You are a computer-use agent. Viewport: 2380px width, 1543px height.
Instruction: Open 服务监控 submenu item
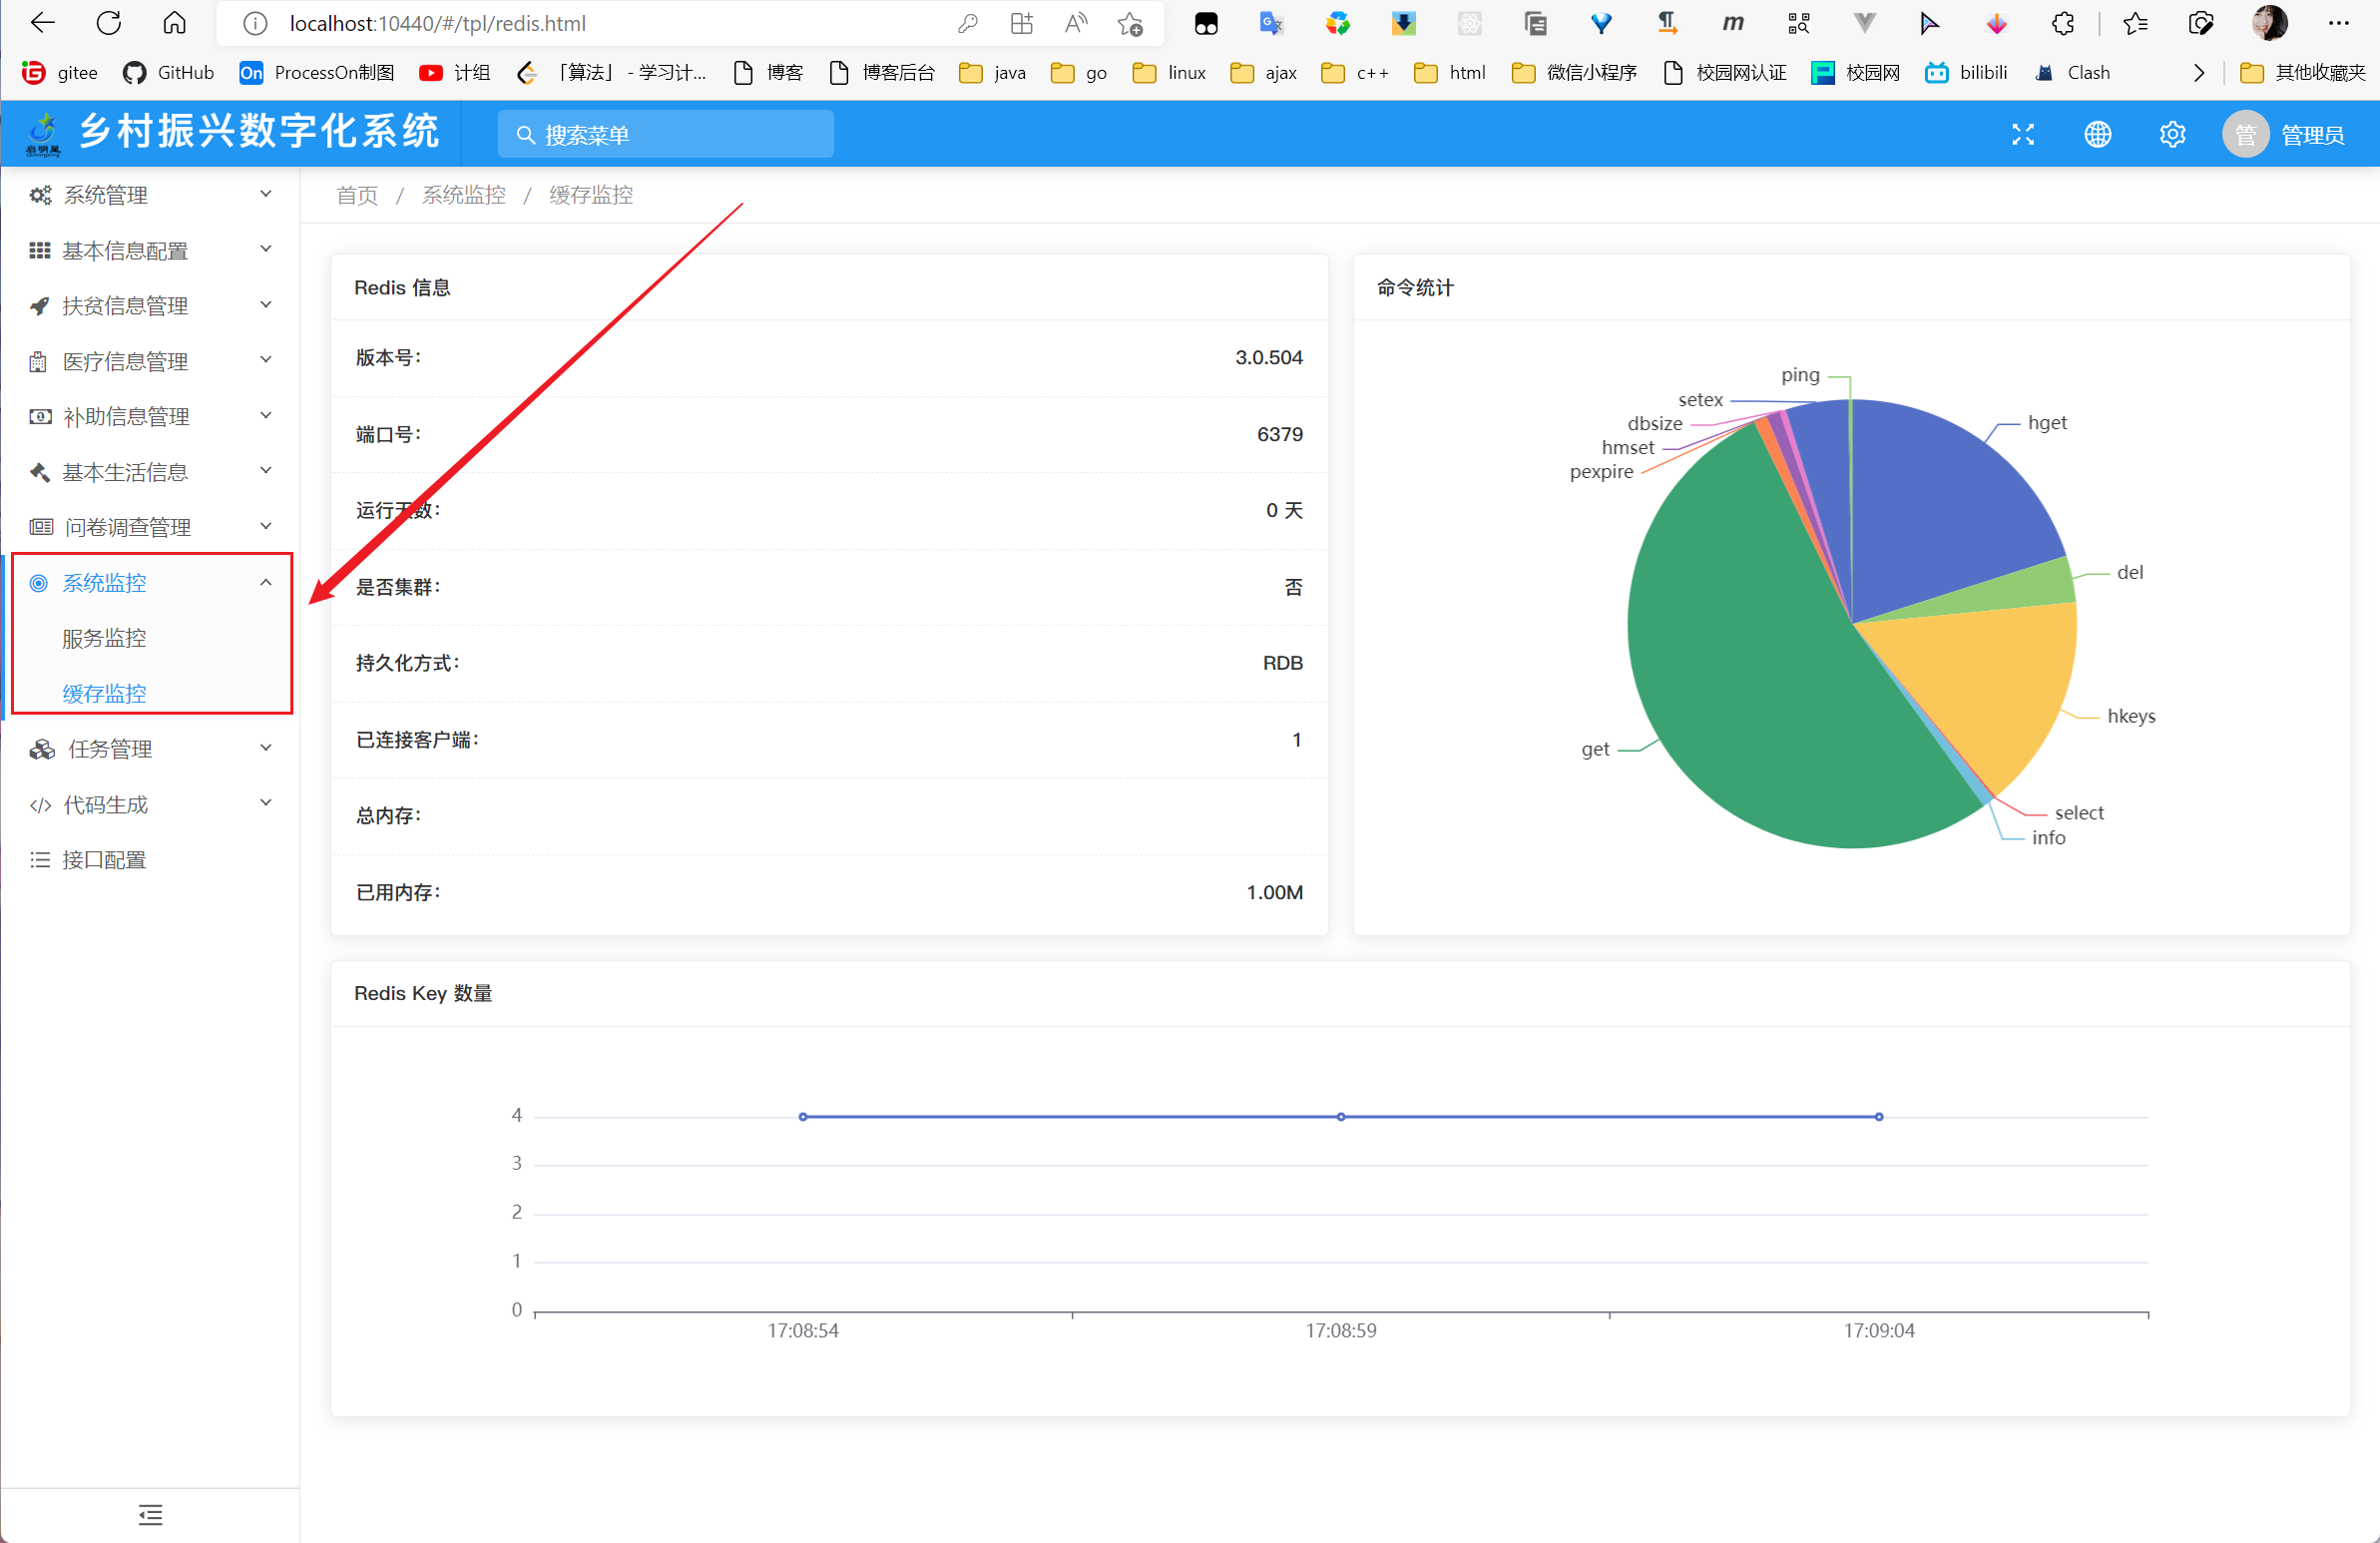coord(104,638)
